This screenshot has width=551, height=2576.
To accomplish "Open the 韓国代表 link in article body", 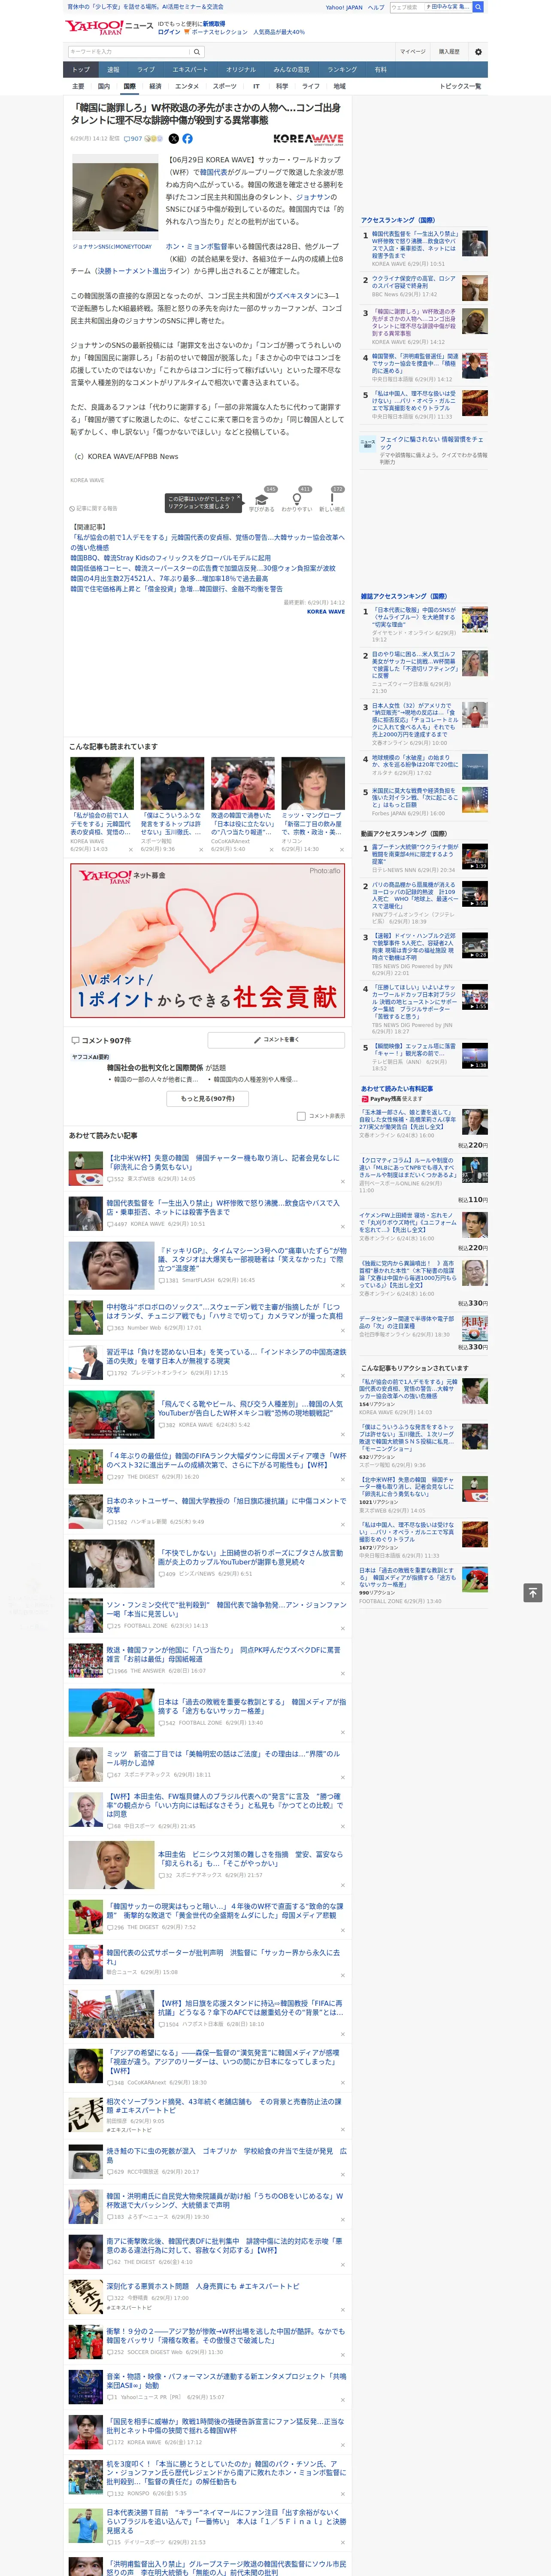I will (213, 172).
